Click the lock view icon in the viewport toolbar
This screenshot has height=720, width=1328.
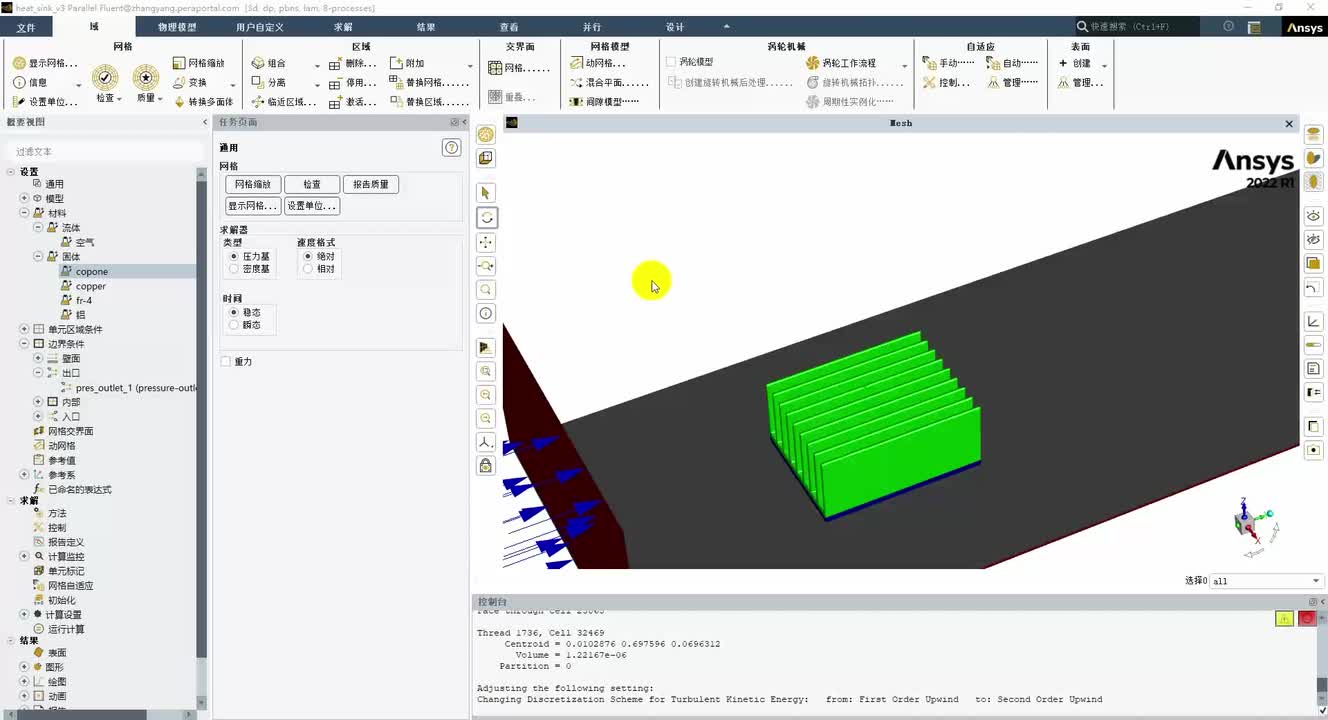click(486, 466)
